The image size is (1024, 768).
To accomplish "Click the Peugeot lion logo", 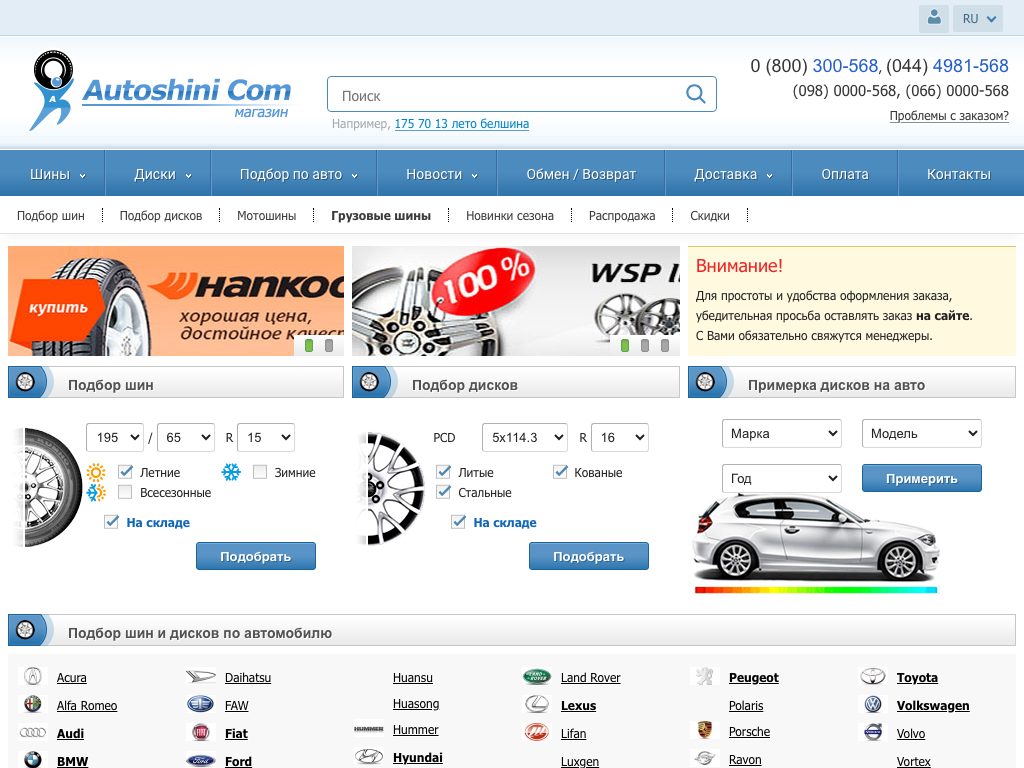I will 705,677.
